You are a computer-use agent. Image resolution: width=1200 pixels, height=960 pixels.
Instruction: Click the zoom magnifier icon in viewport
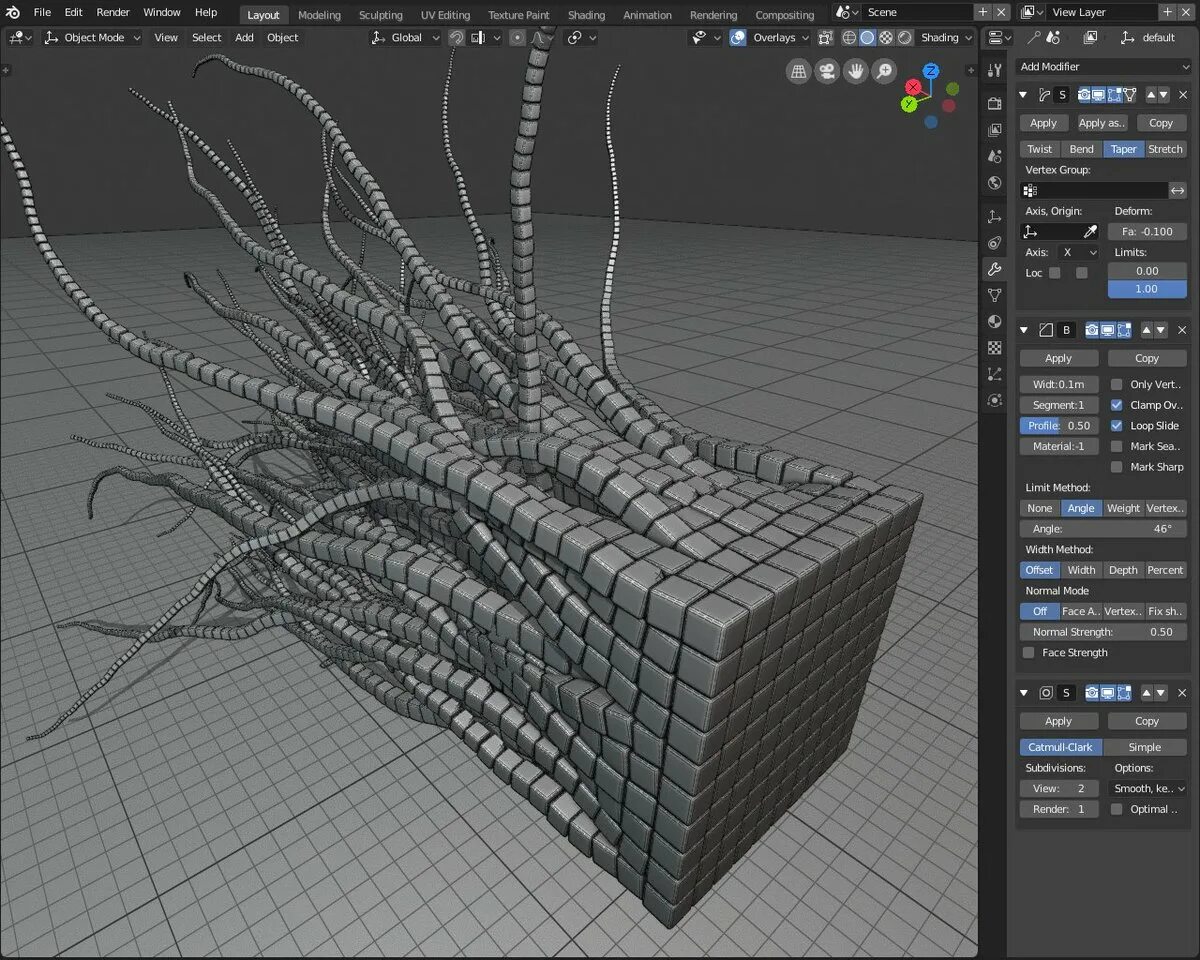[x=884, y=71]
